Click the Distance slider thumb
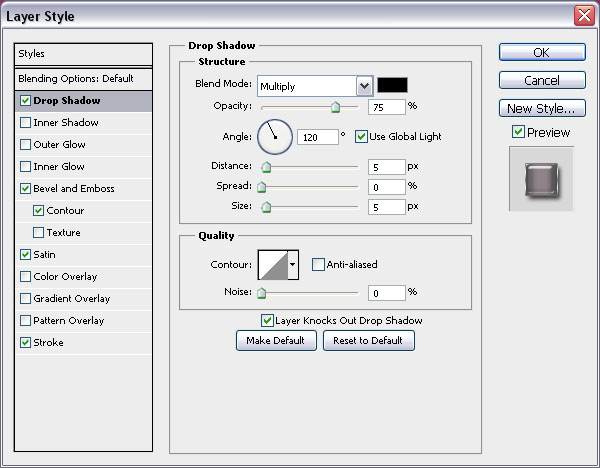Screen dimensions: 600x468 266,167
